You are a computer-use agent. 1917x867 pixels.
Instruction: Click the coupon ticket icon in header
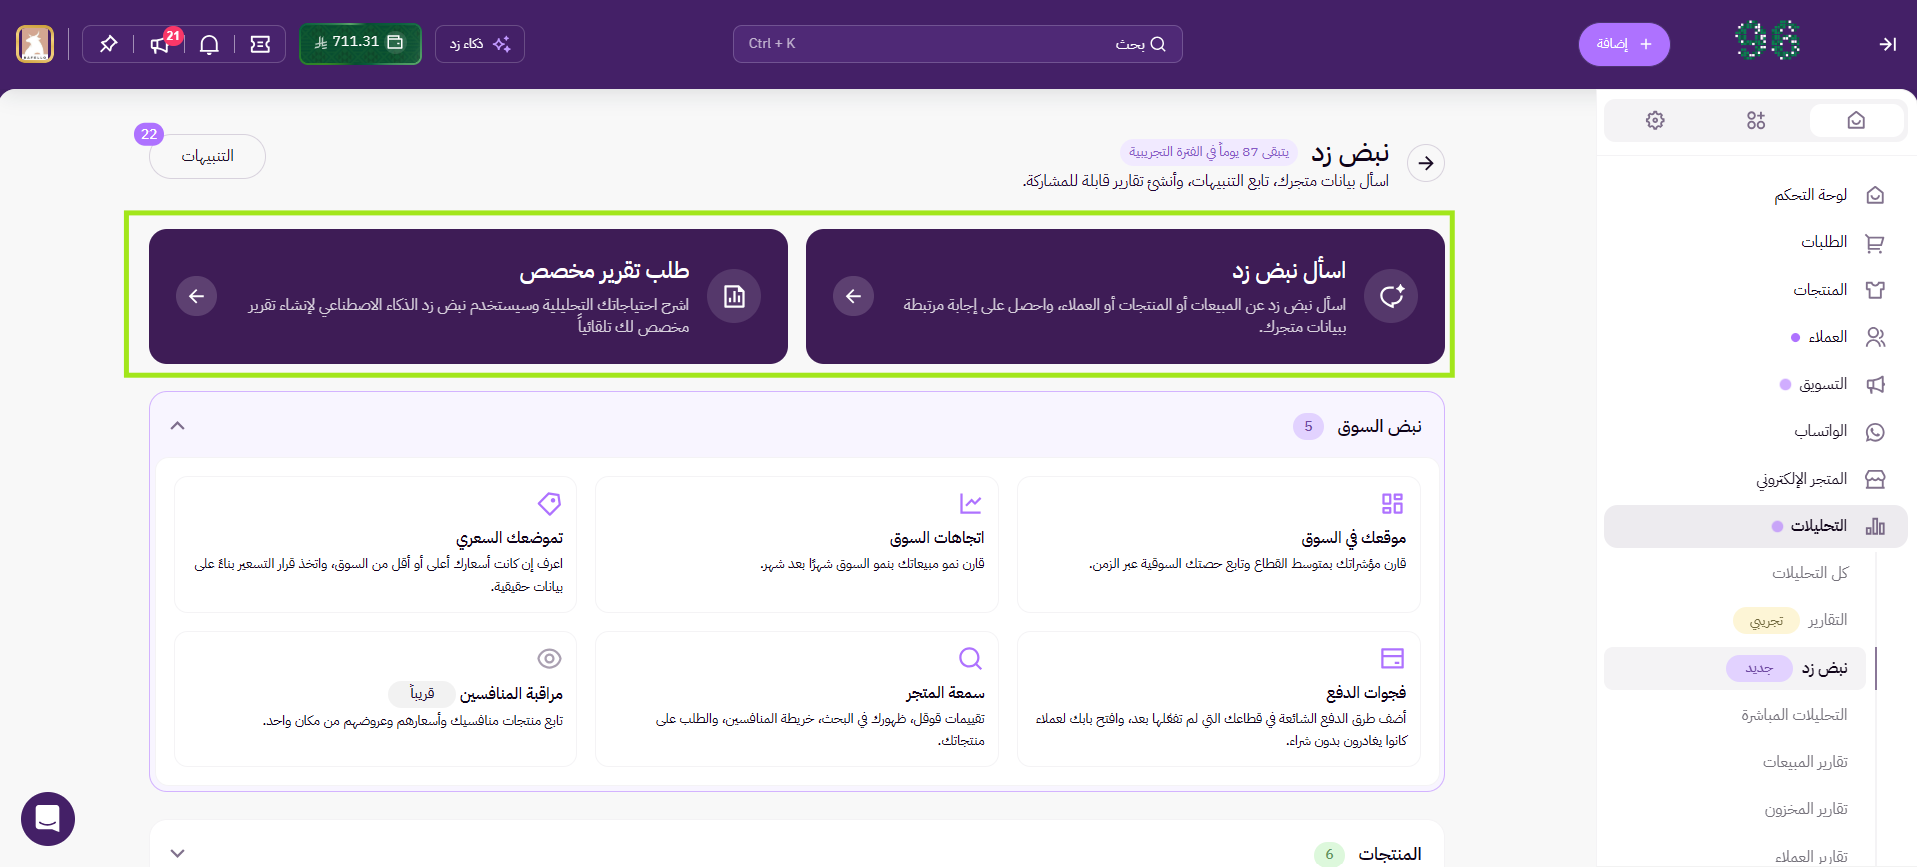click(260, 44)
